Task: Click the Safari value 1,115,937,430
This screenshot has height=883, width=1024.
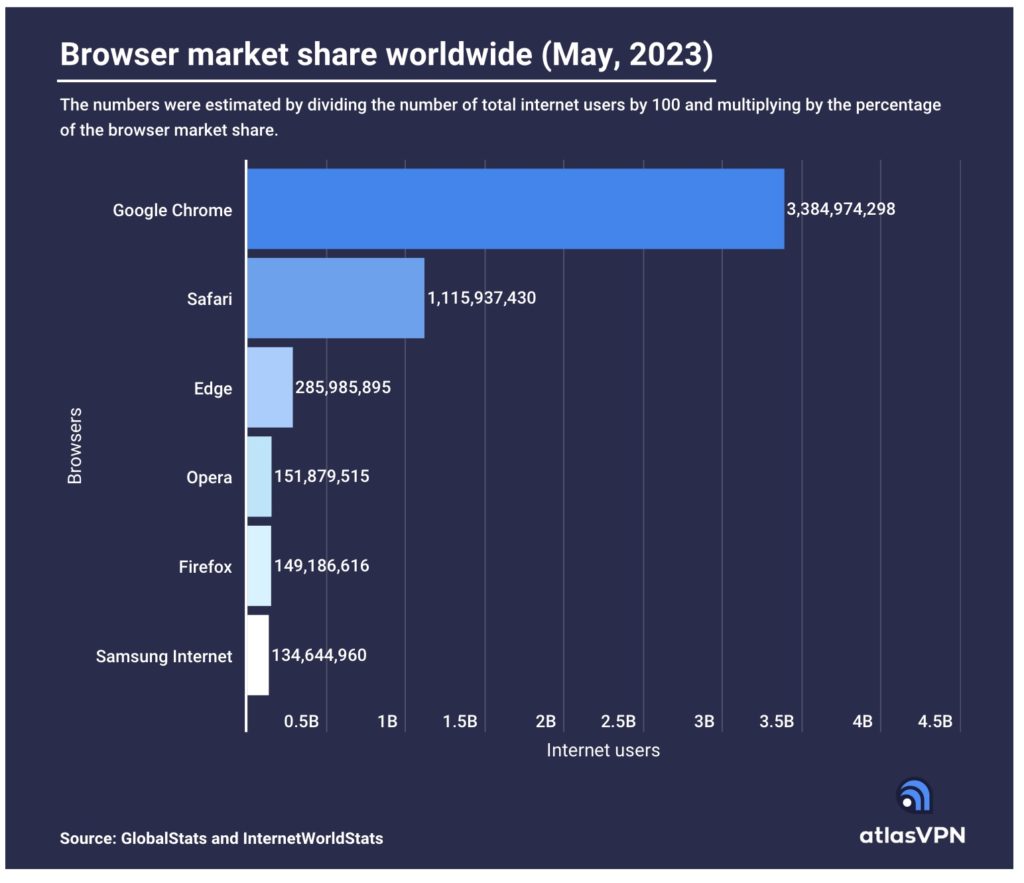Action: (x=482, y=298)
